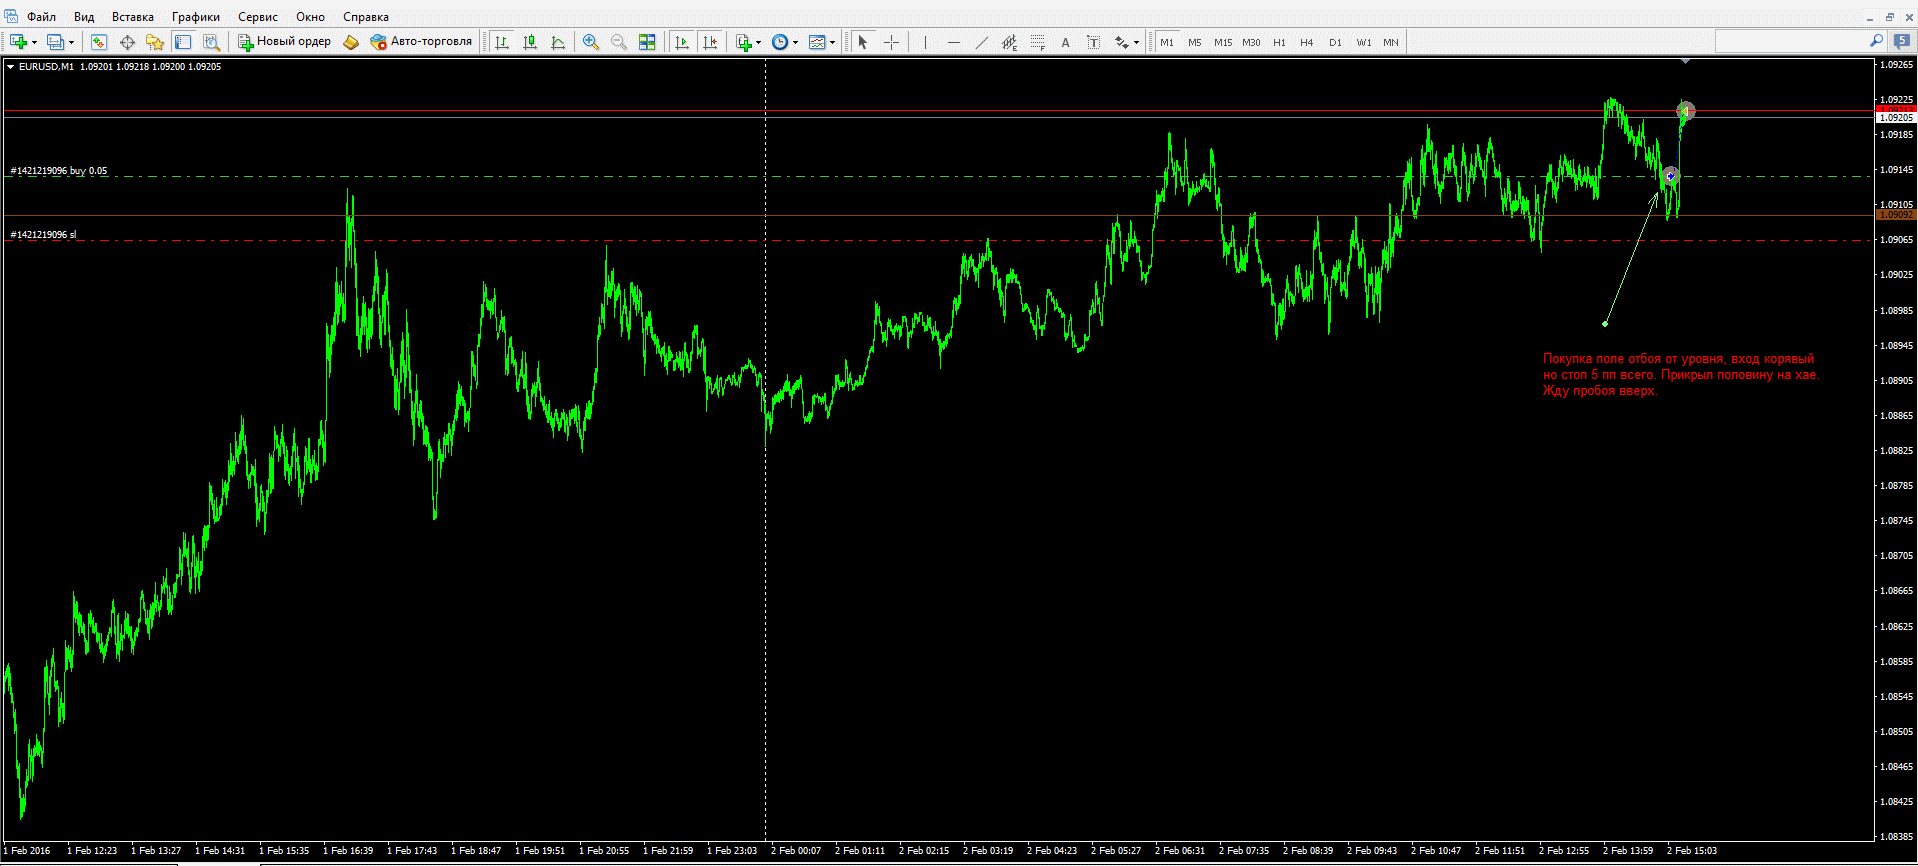Show the Market Watch window
The width and height of the screenshot is (1918, 866).
coord(98,42)
